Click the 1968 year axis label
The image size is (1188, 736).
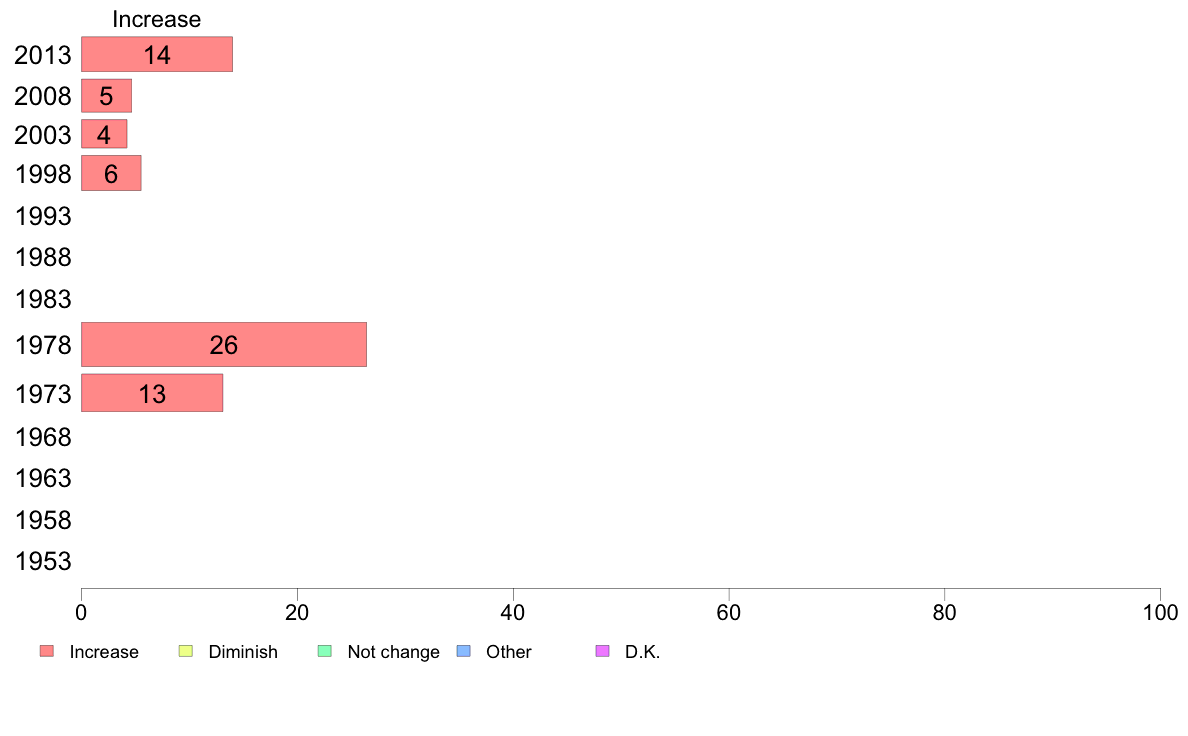(43, 437)
